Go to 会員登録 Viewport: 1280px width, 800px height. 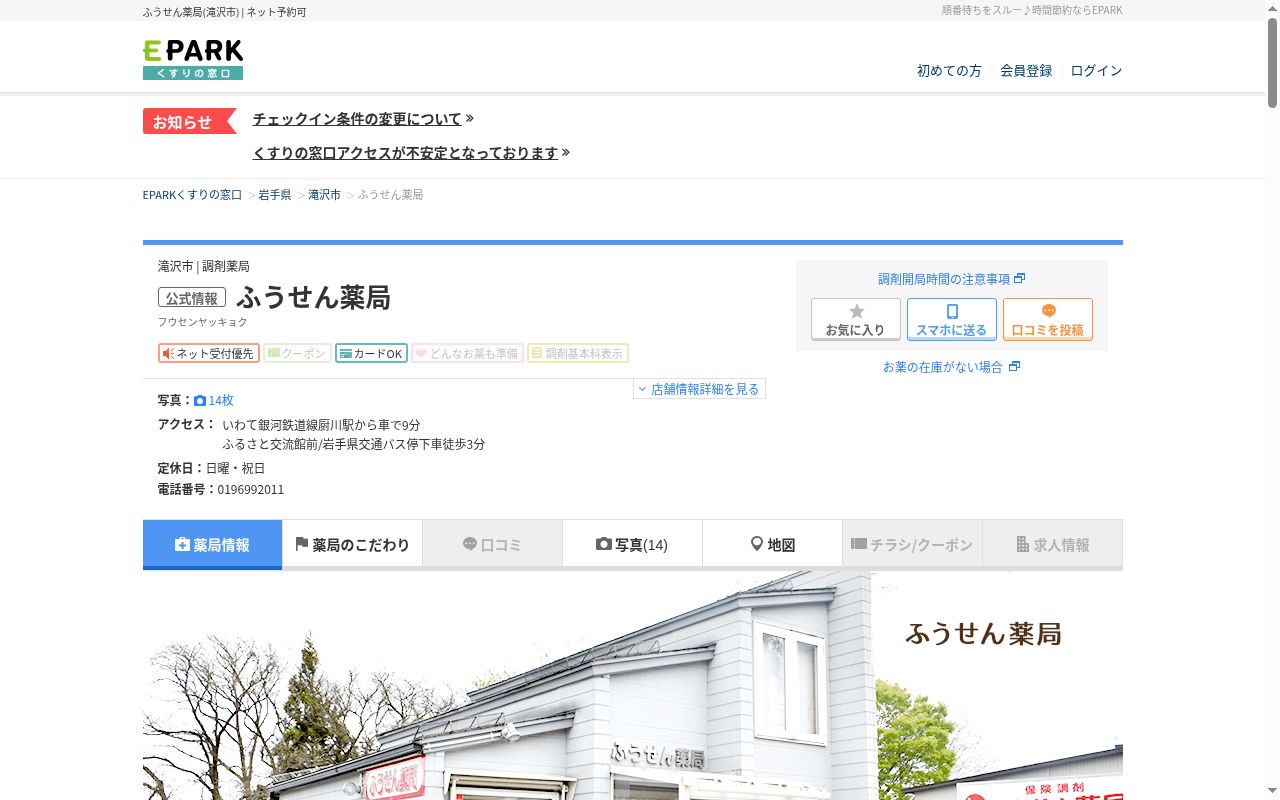coord(1026,71)
